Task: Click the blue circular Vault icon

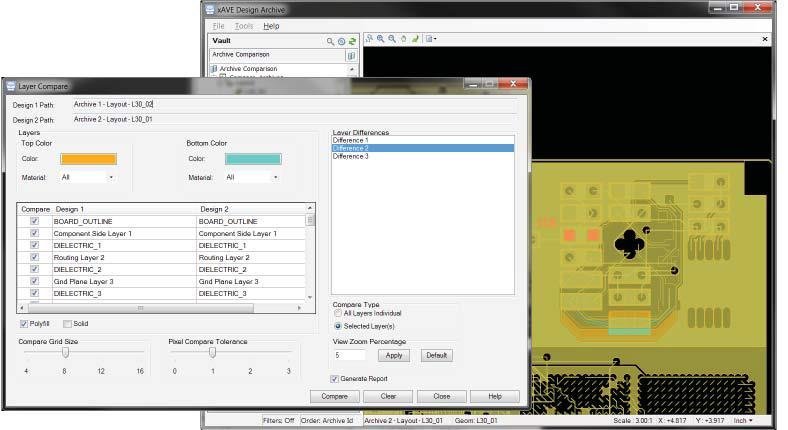Action: [342, 41]
